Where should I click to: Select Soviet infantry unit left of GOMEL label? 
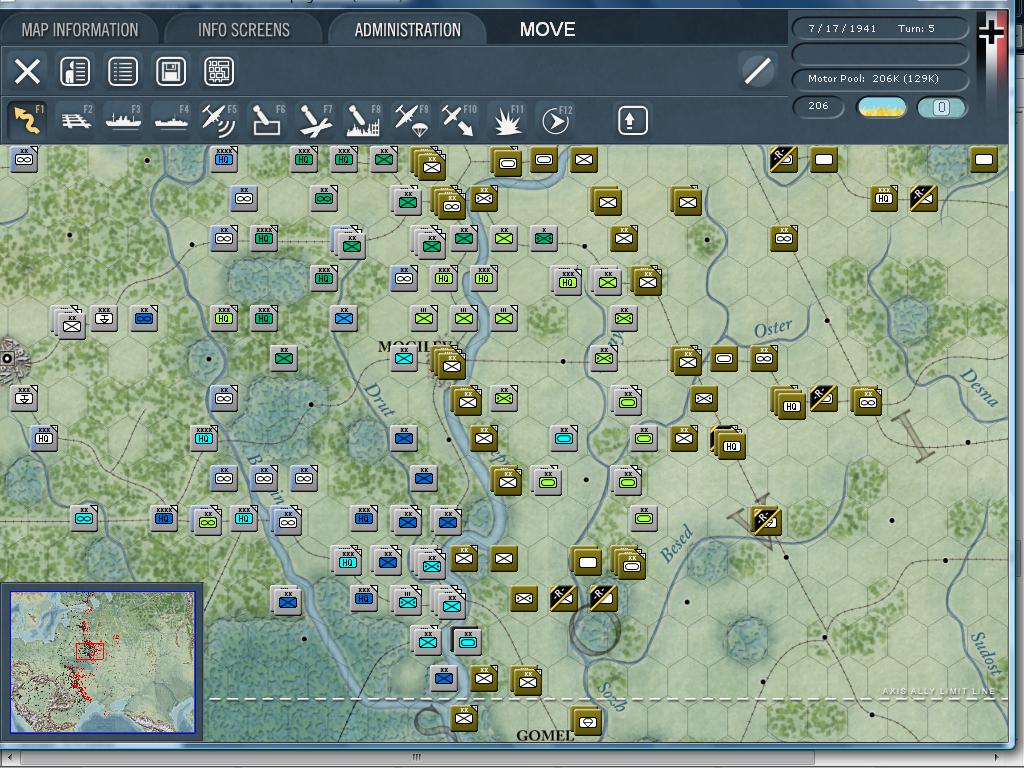464,718
